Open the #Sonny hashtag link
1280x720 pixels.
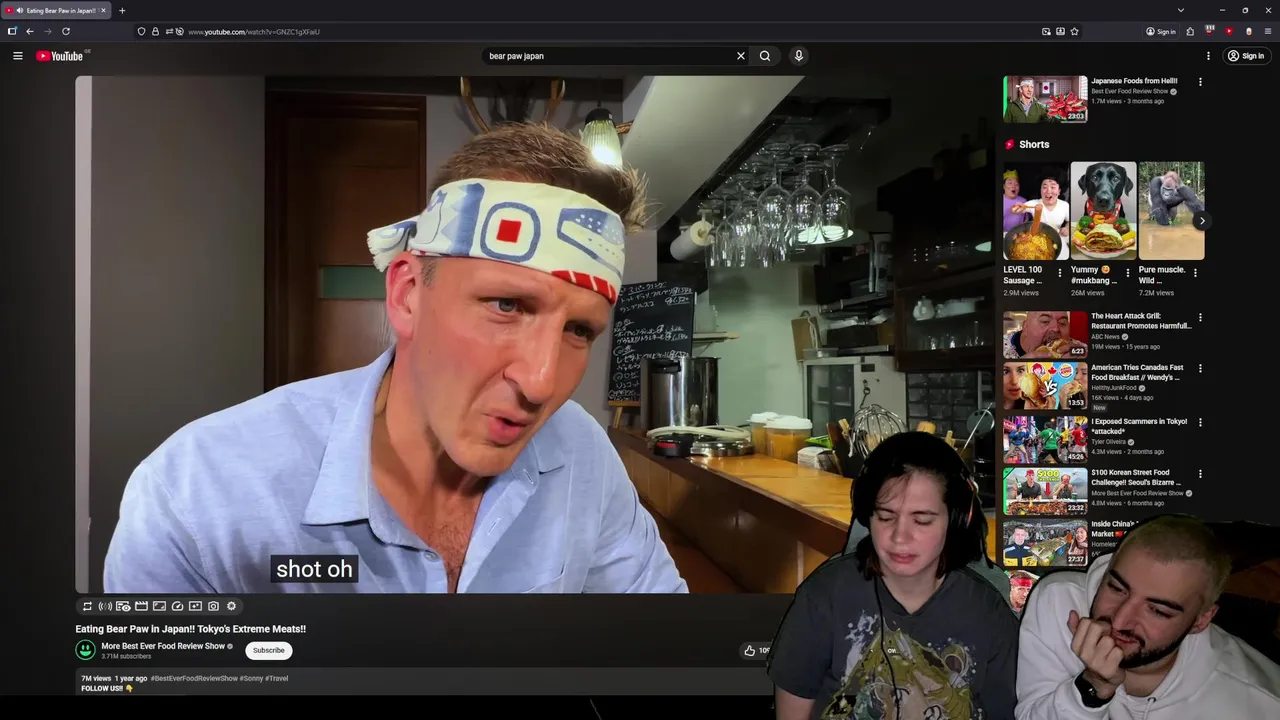[251, 678]
